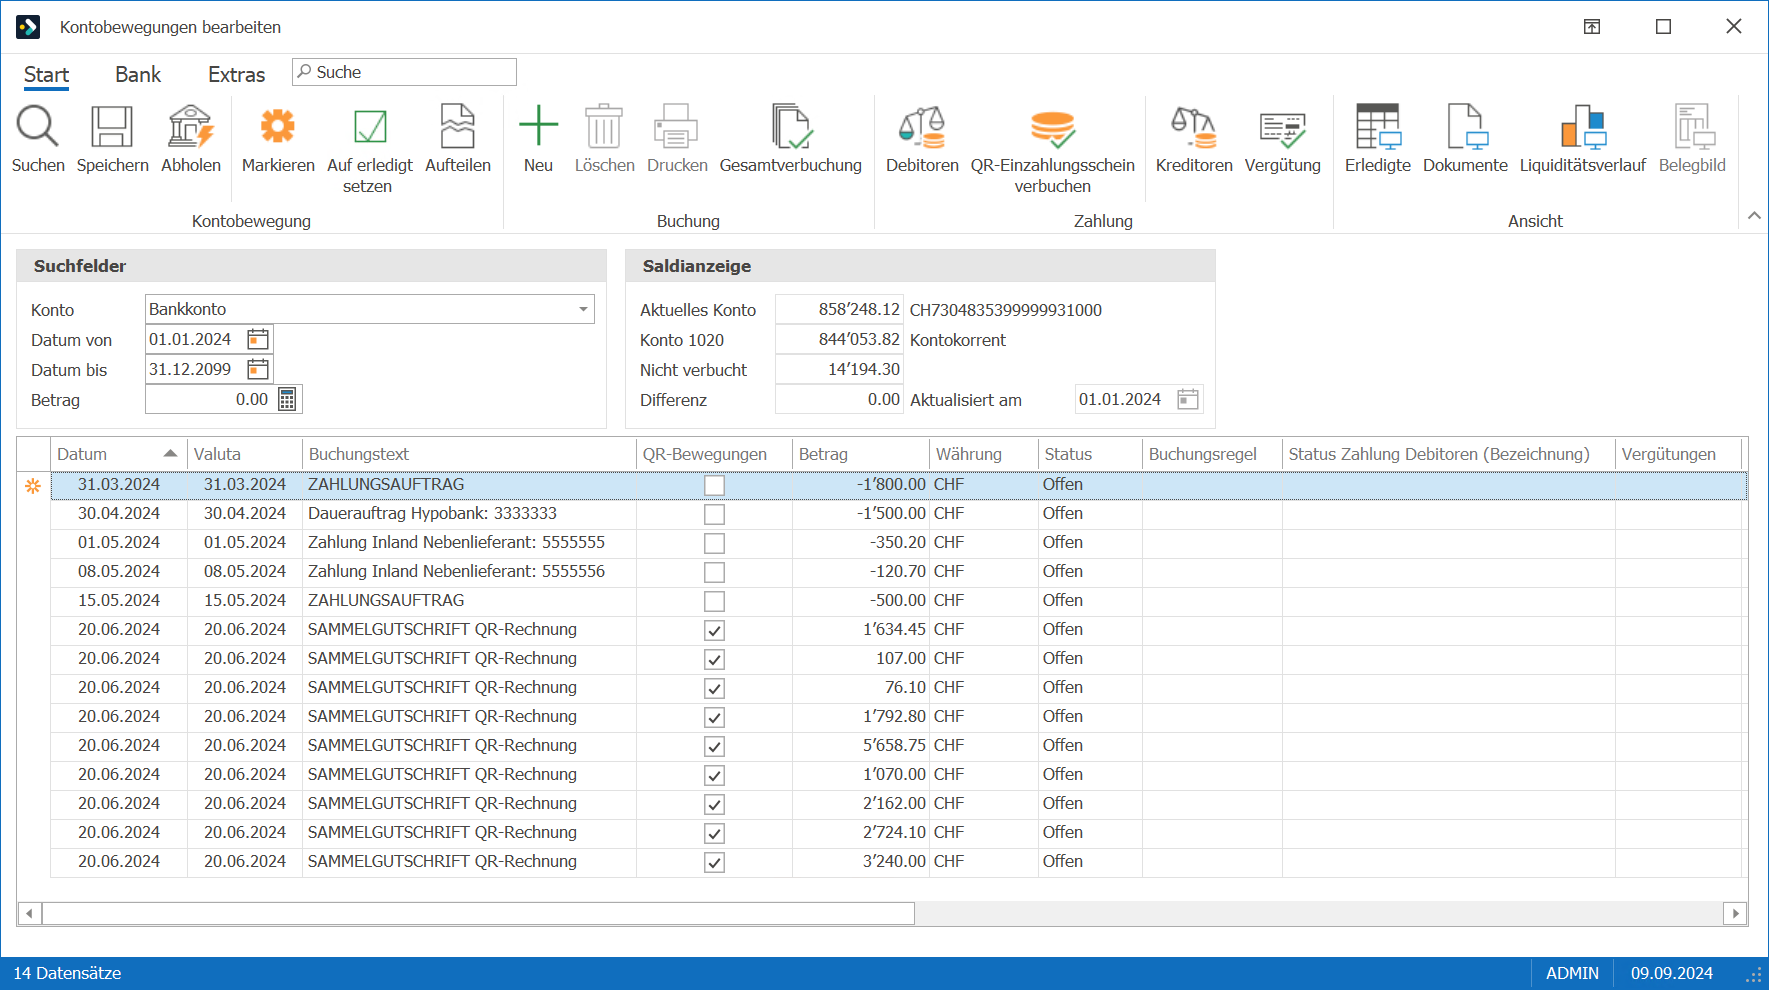The height and width of the screenshot is (990, 1769).
Task: Click the horizontal scrollbar thumb
Action: point(478,913)
